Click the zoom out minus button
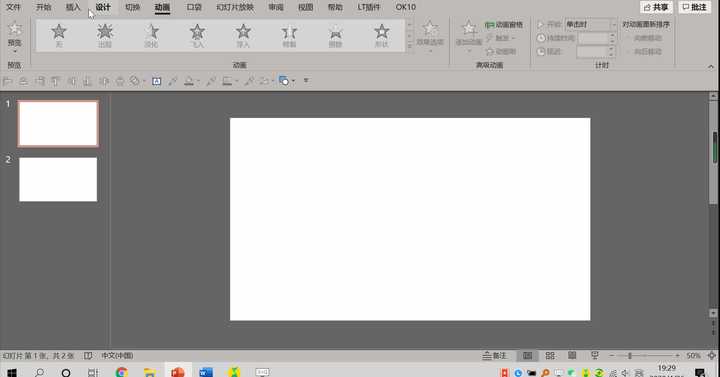The width and height of the screenshot is (720, 377). [612, 356]
